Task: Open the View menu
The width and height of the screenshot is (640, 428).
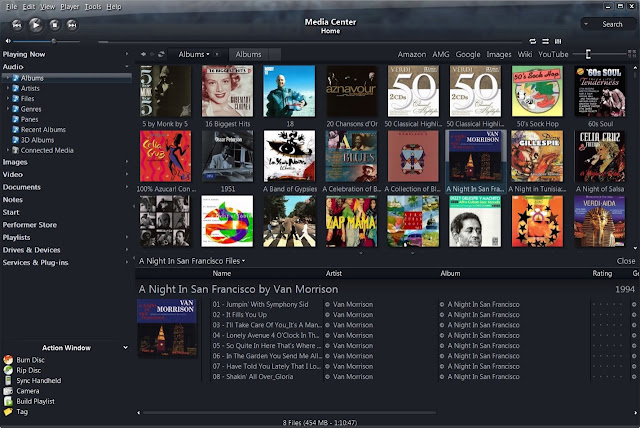Action: pyautogui.click(x=47, y=7)
